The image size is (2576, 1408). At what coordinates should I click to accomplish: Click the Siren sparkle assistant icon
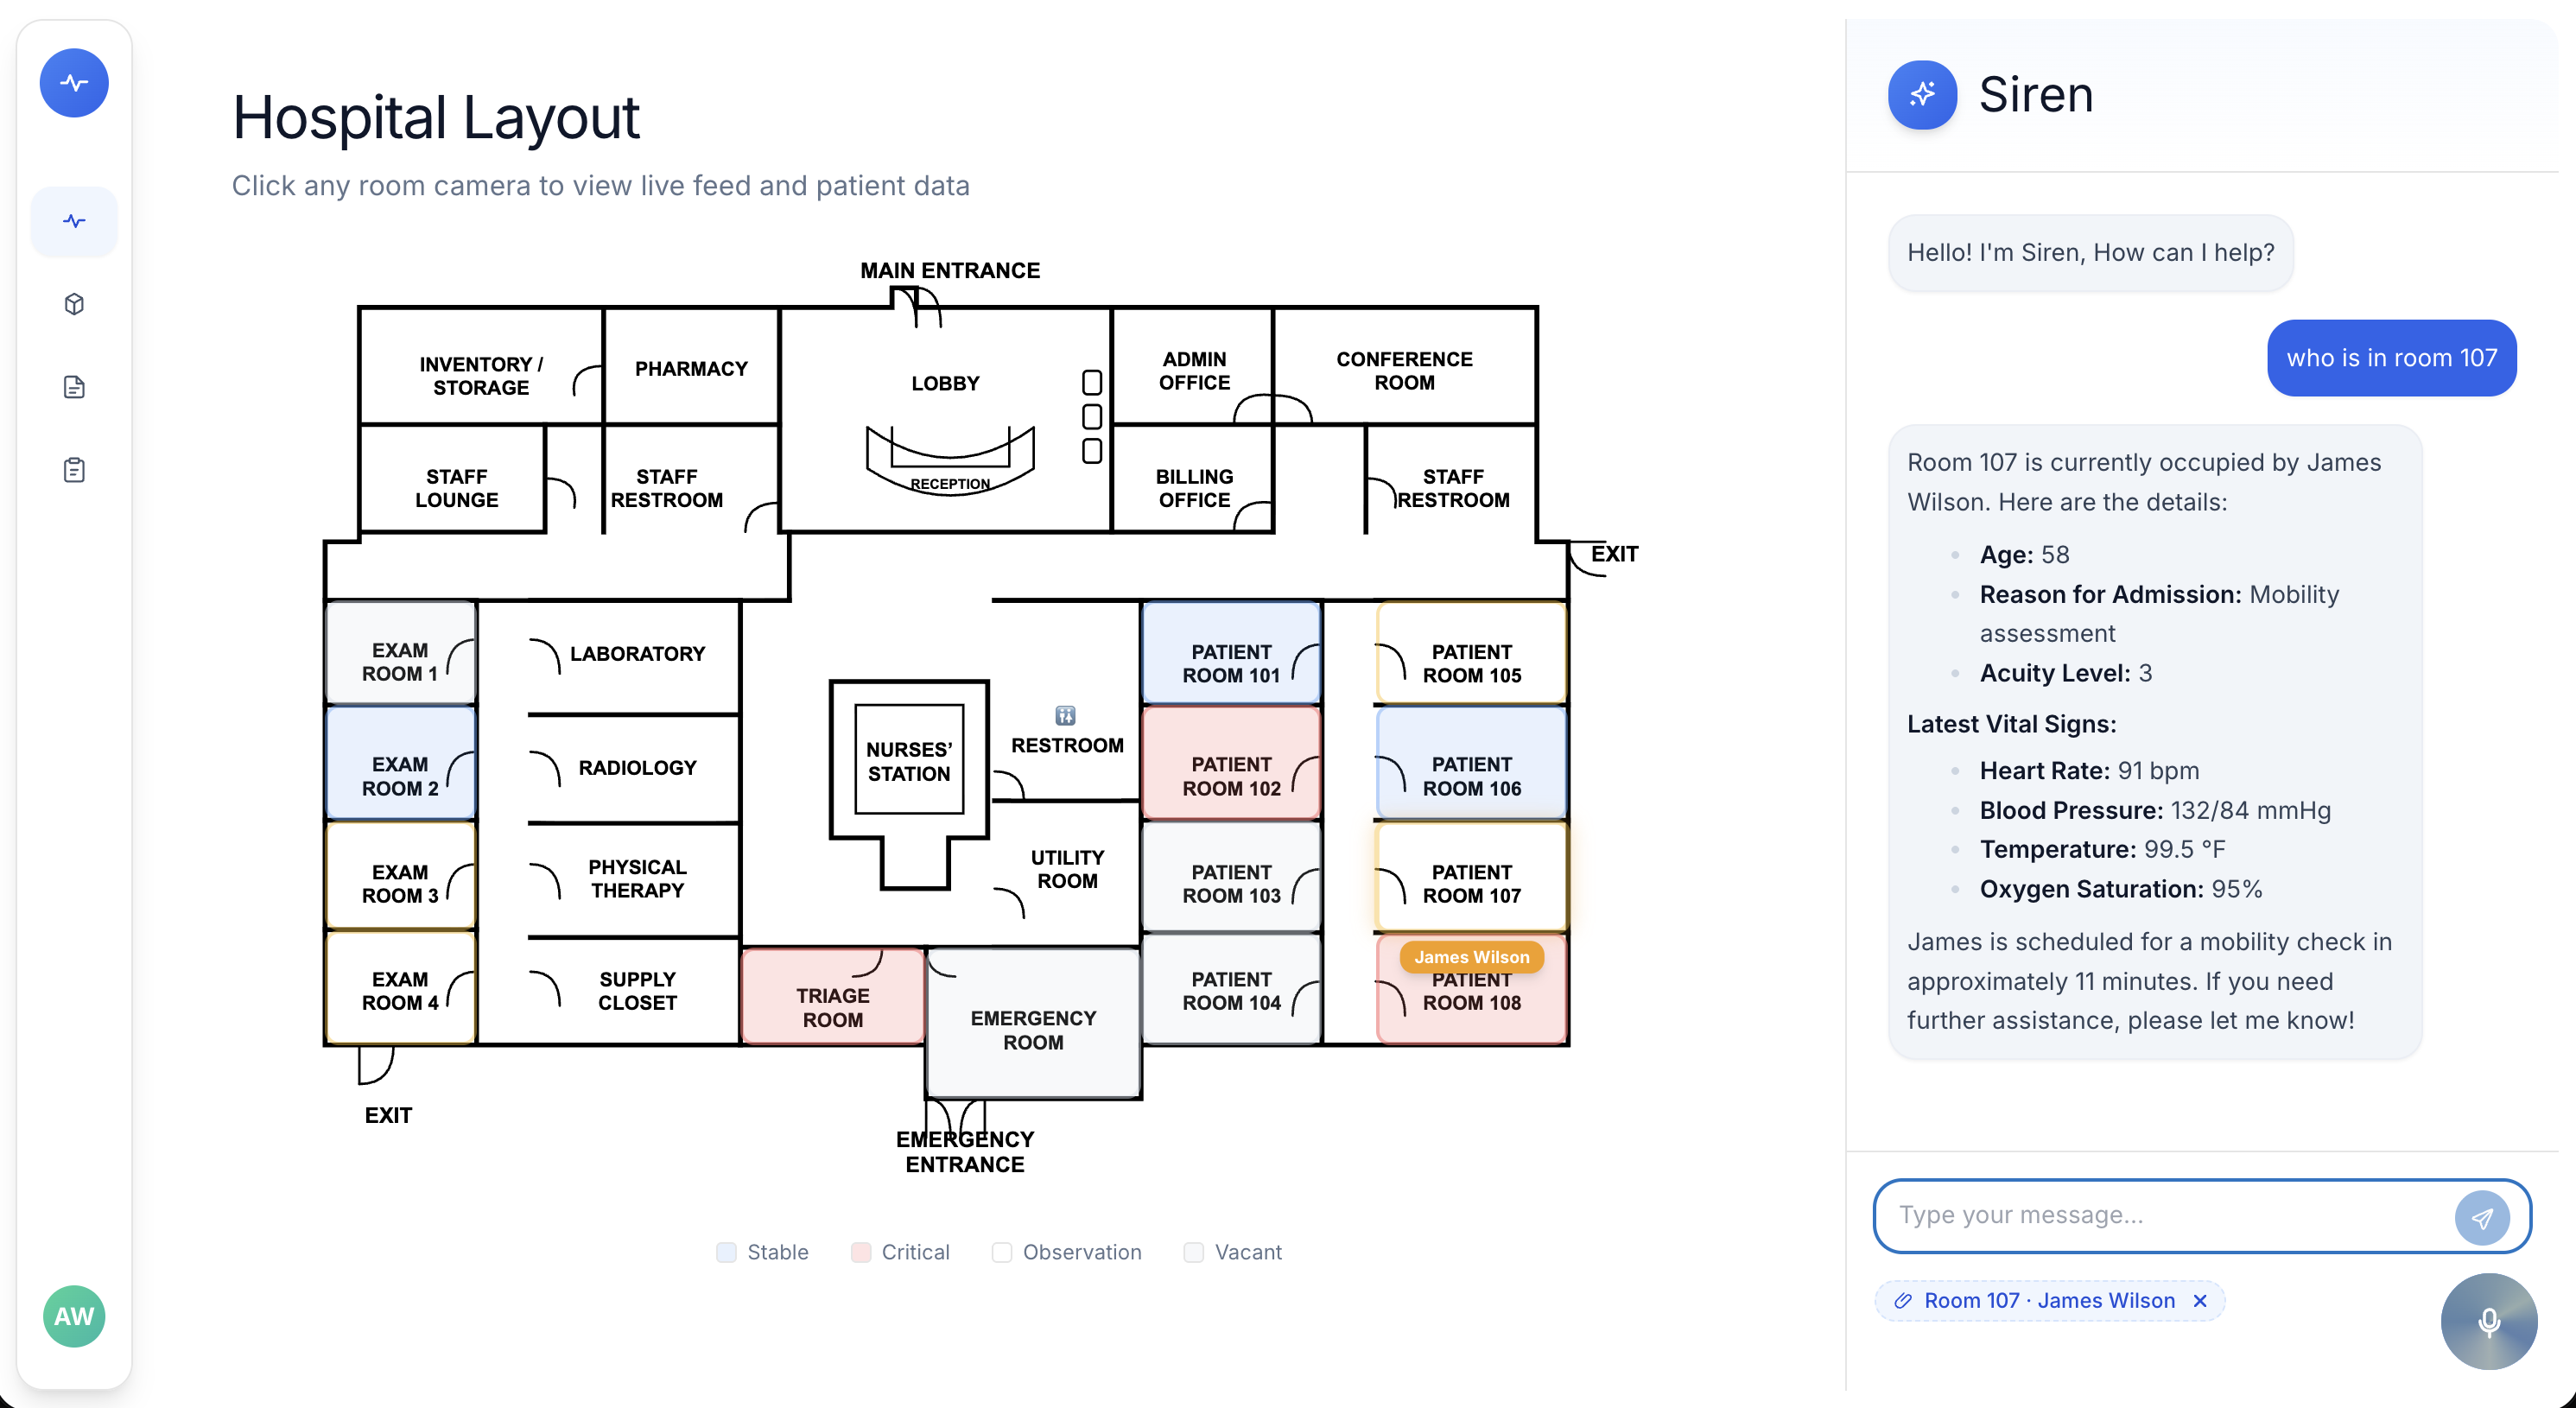pos(1921,95)
